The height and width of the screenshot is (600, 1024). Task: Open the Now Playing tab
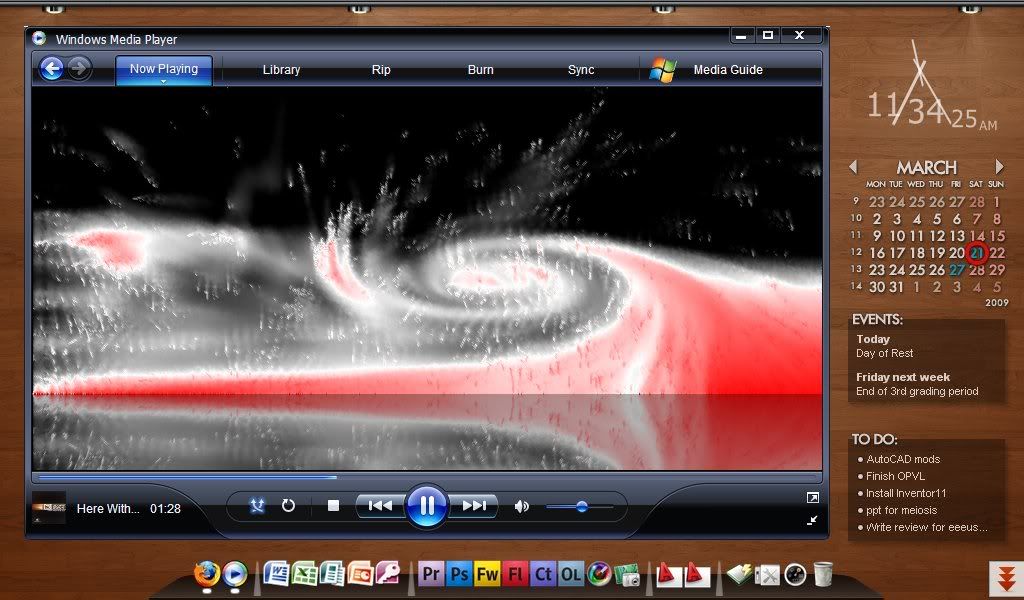164,70
